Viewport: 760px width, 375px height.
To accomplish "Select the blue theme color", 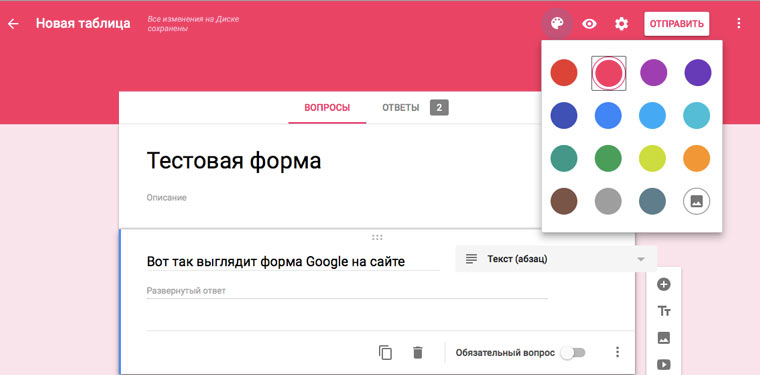I will (608, 116).
